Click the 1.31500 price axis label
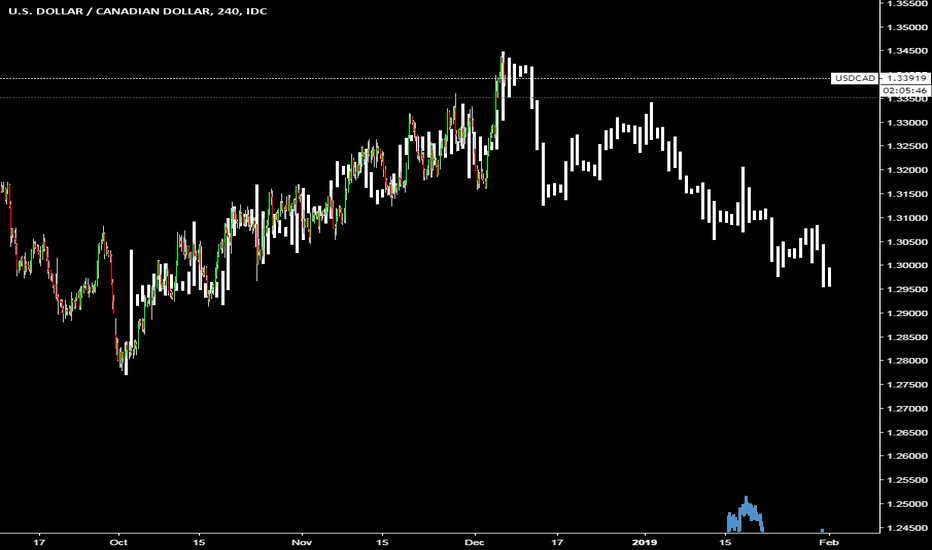Screen dimensions: 932x550 click(x=907, y=194)
